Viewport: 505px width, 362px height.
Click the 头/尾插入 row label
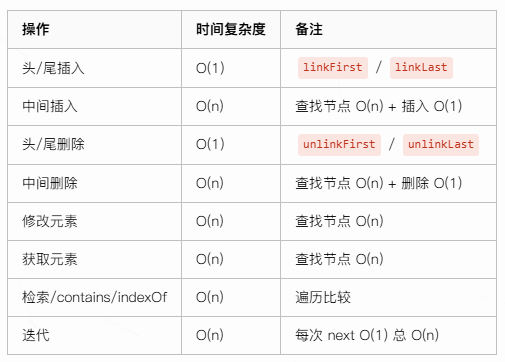click(53, 68)
